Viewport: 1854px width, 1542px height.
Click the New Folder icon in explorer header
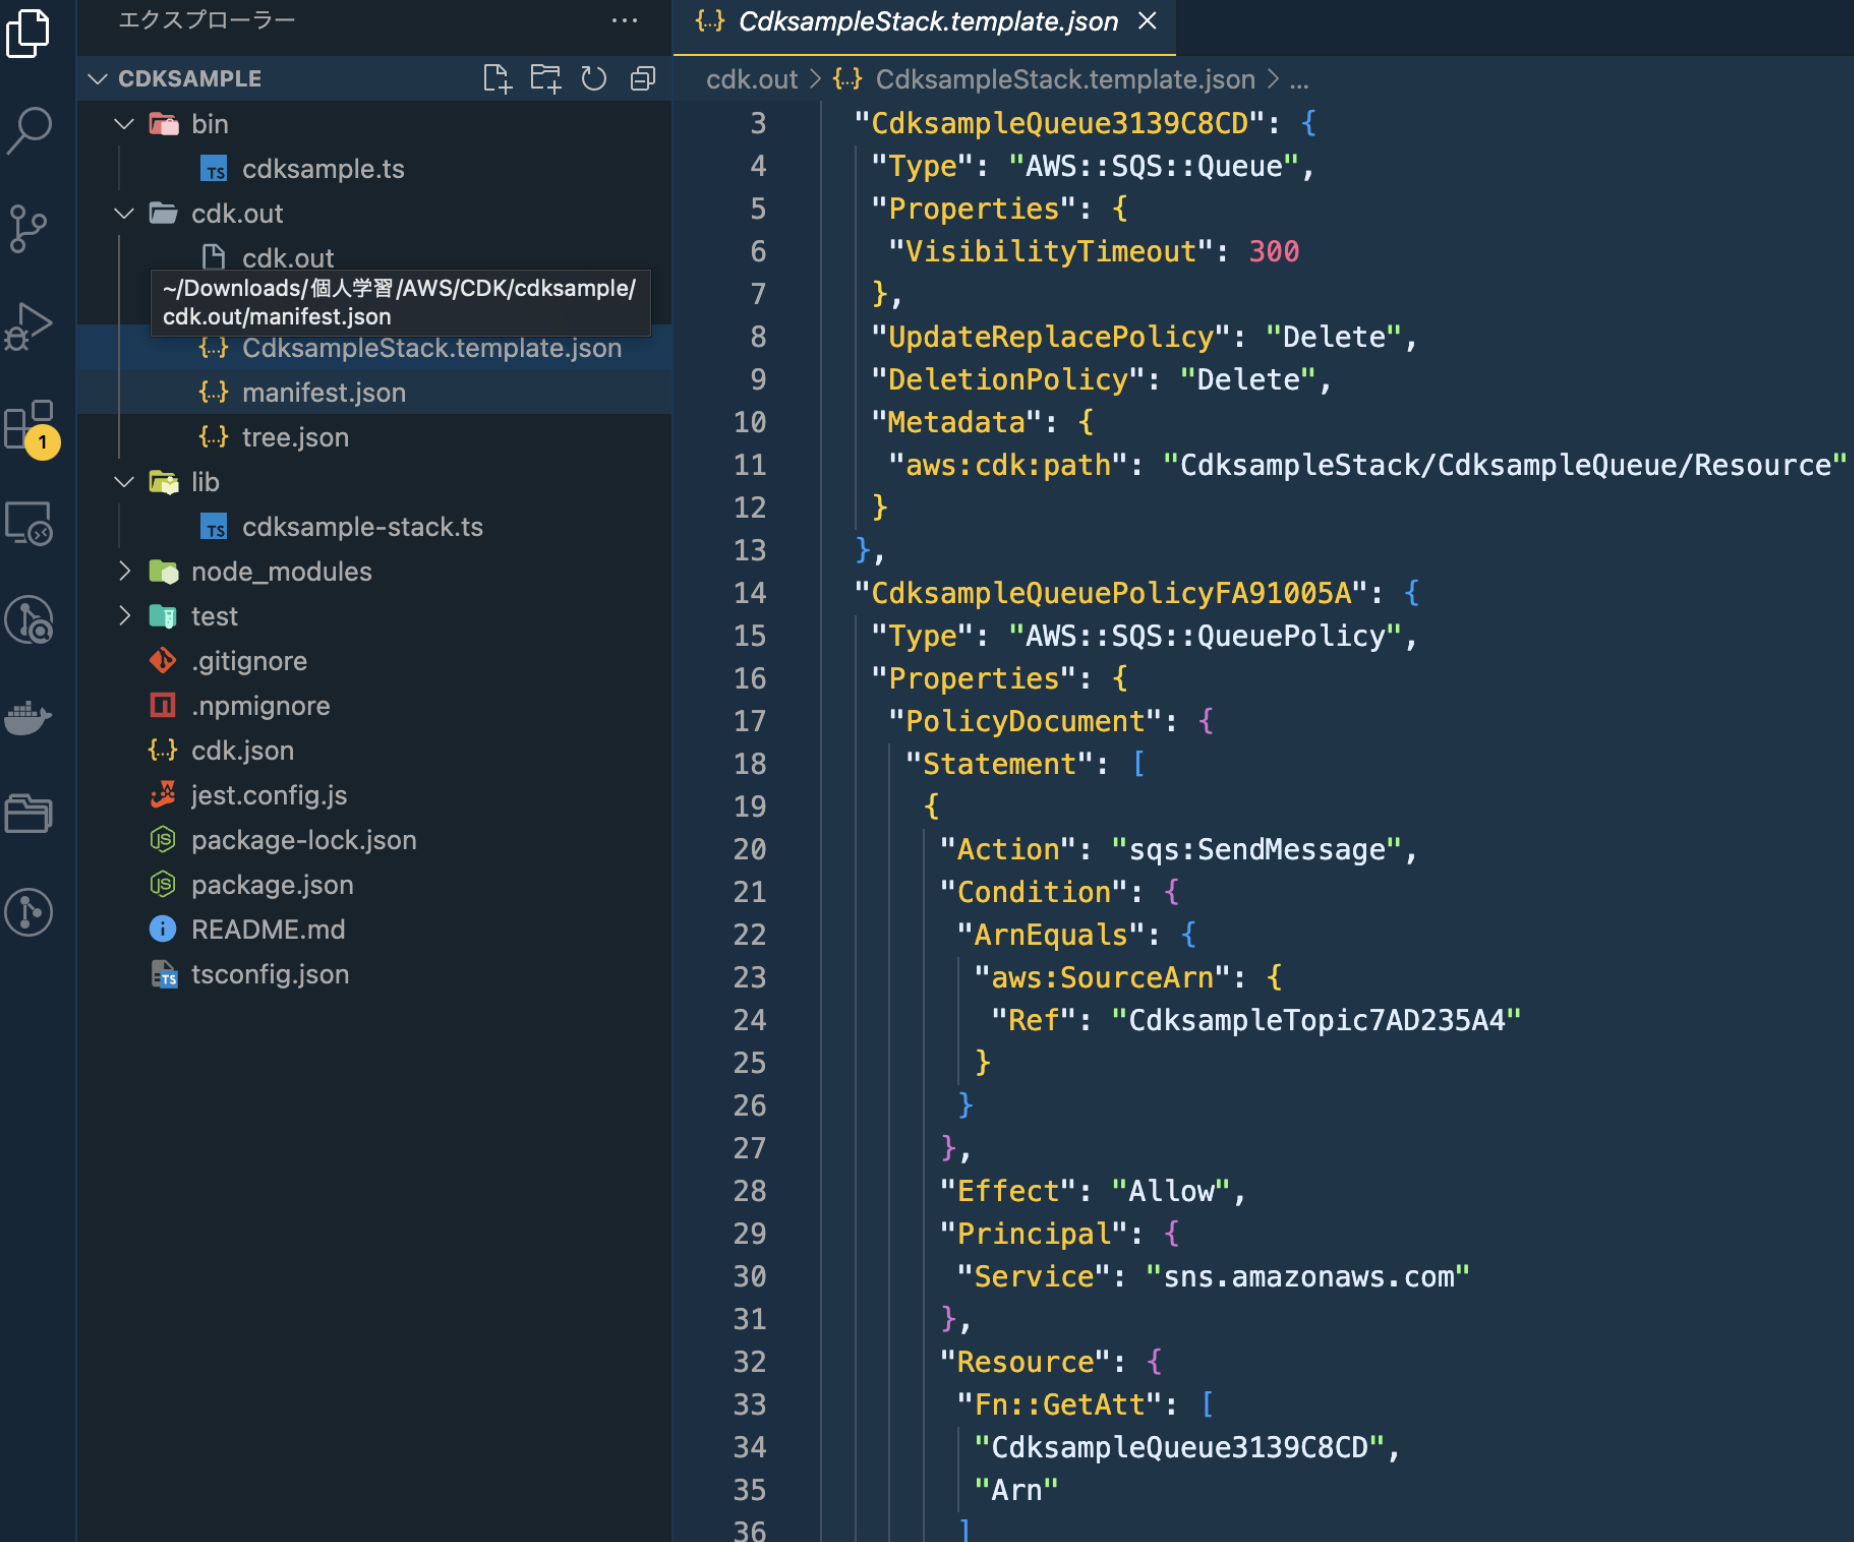point(545,78)
